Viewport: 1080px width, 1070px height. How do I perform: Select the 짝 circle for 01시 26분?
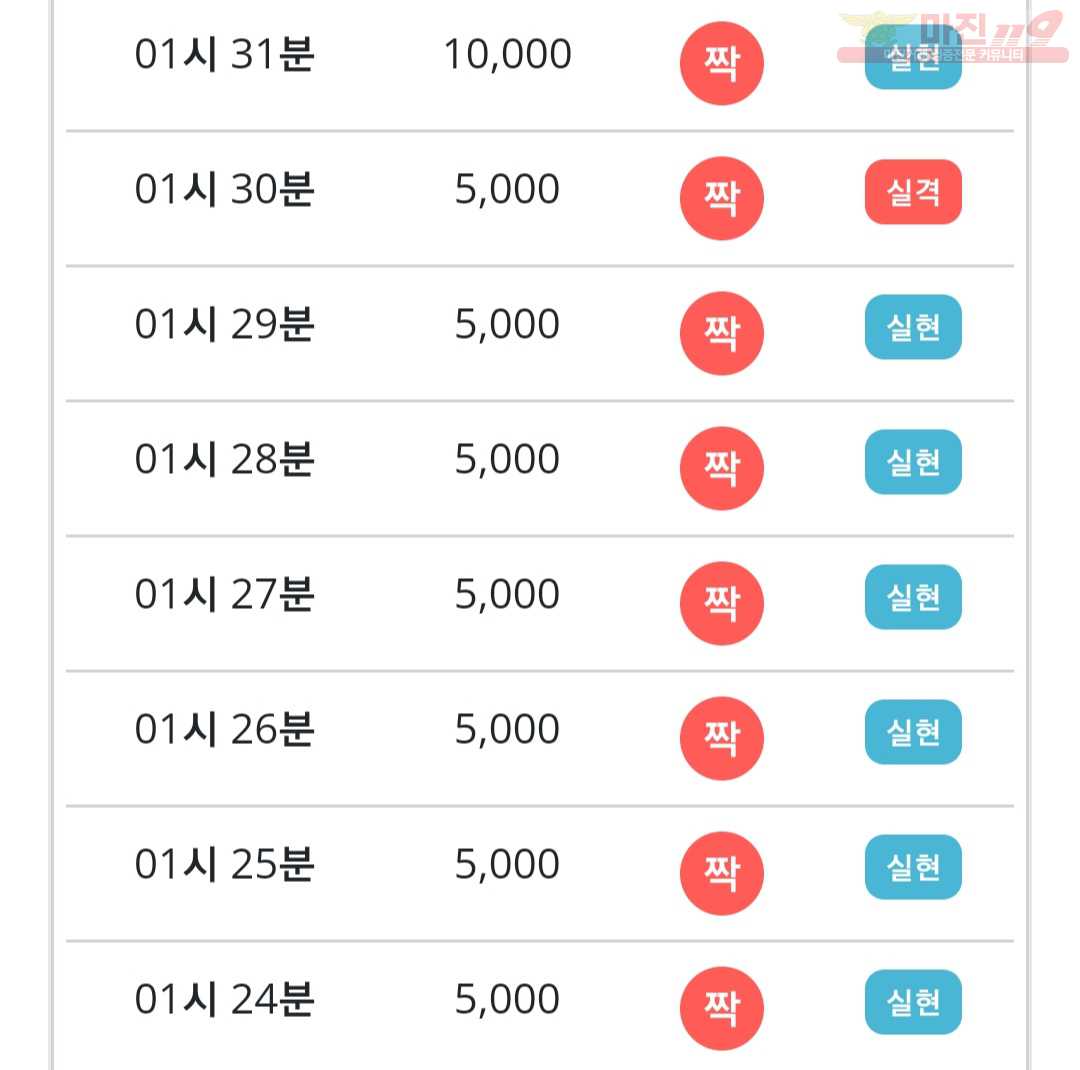coord(721,739)
